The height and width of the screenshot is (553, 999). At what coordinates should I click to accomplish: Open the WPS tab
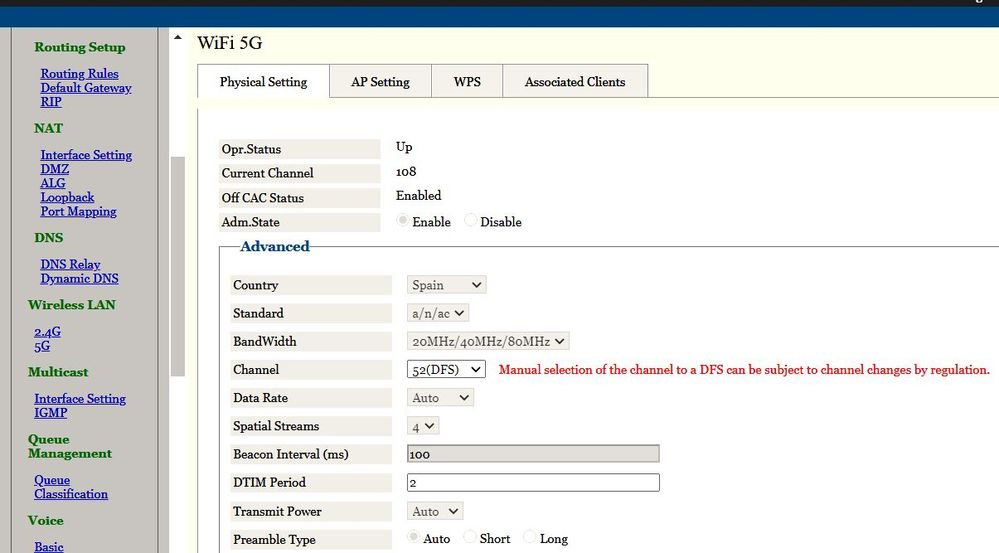pos(467,82)
